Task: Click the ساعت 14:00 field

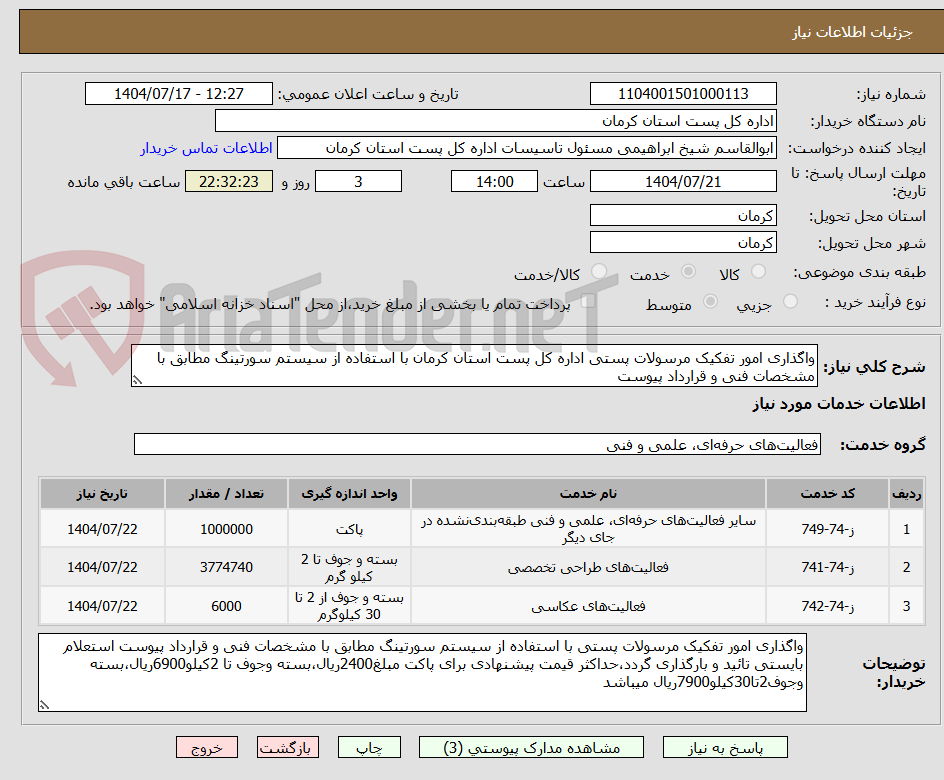Action: (x=494, y=181)
